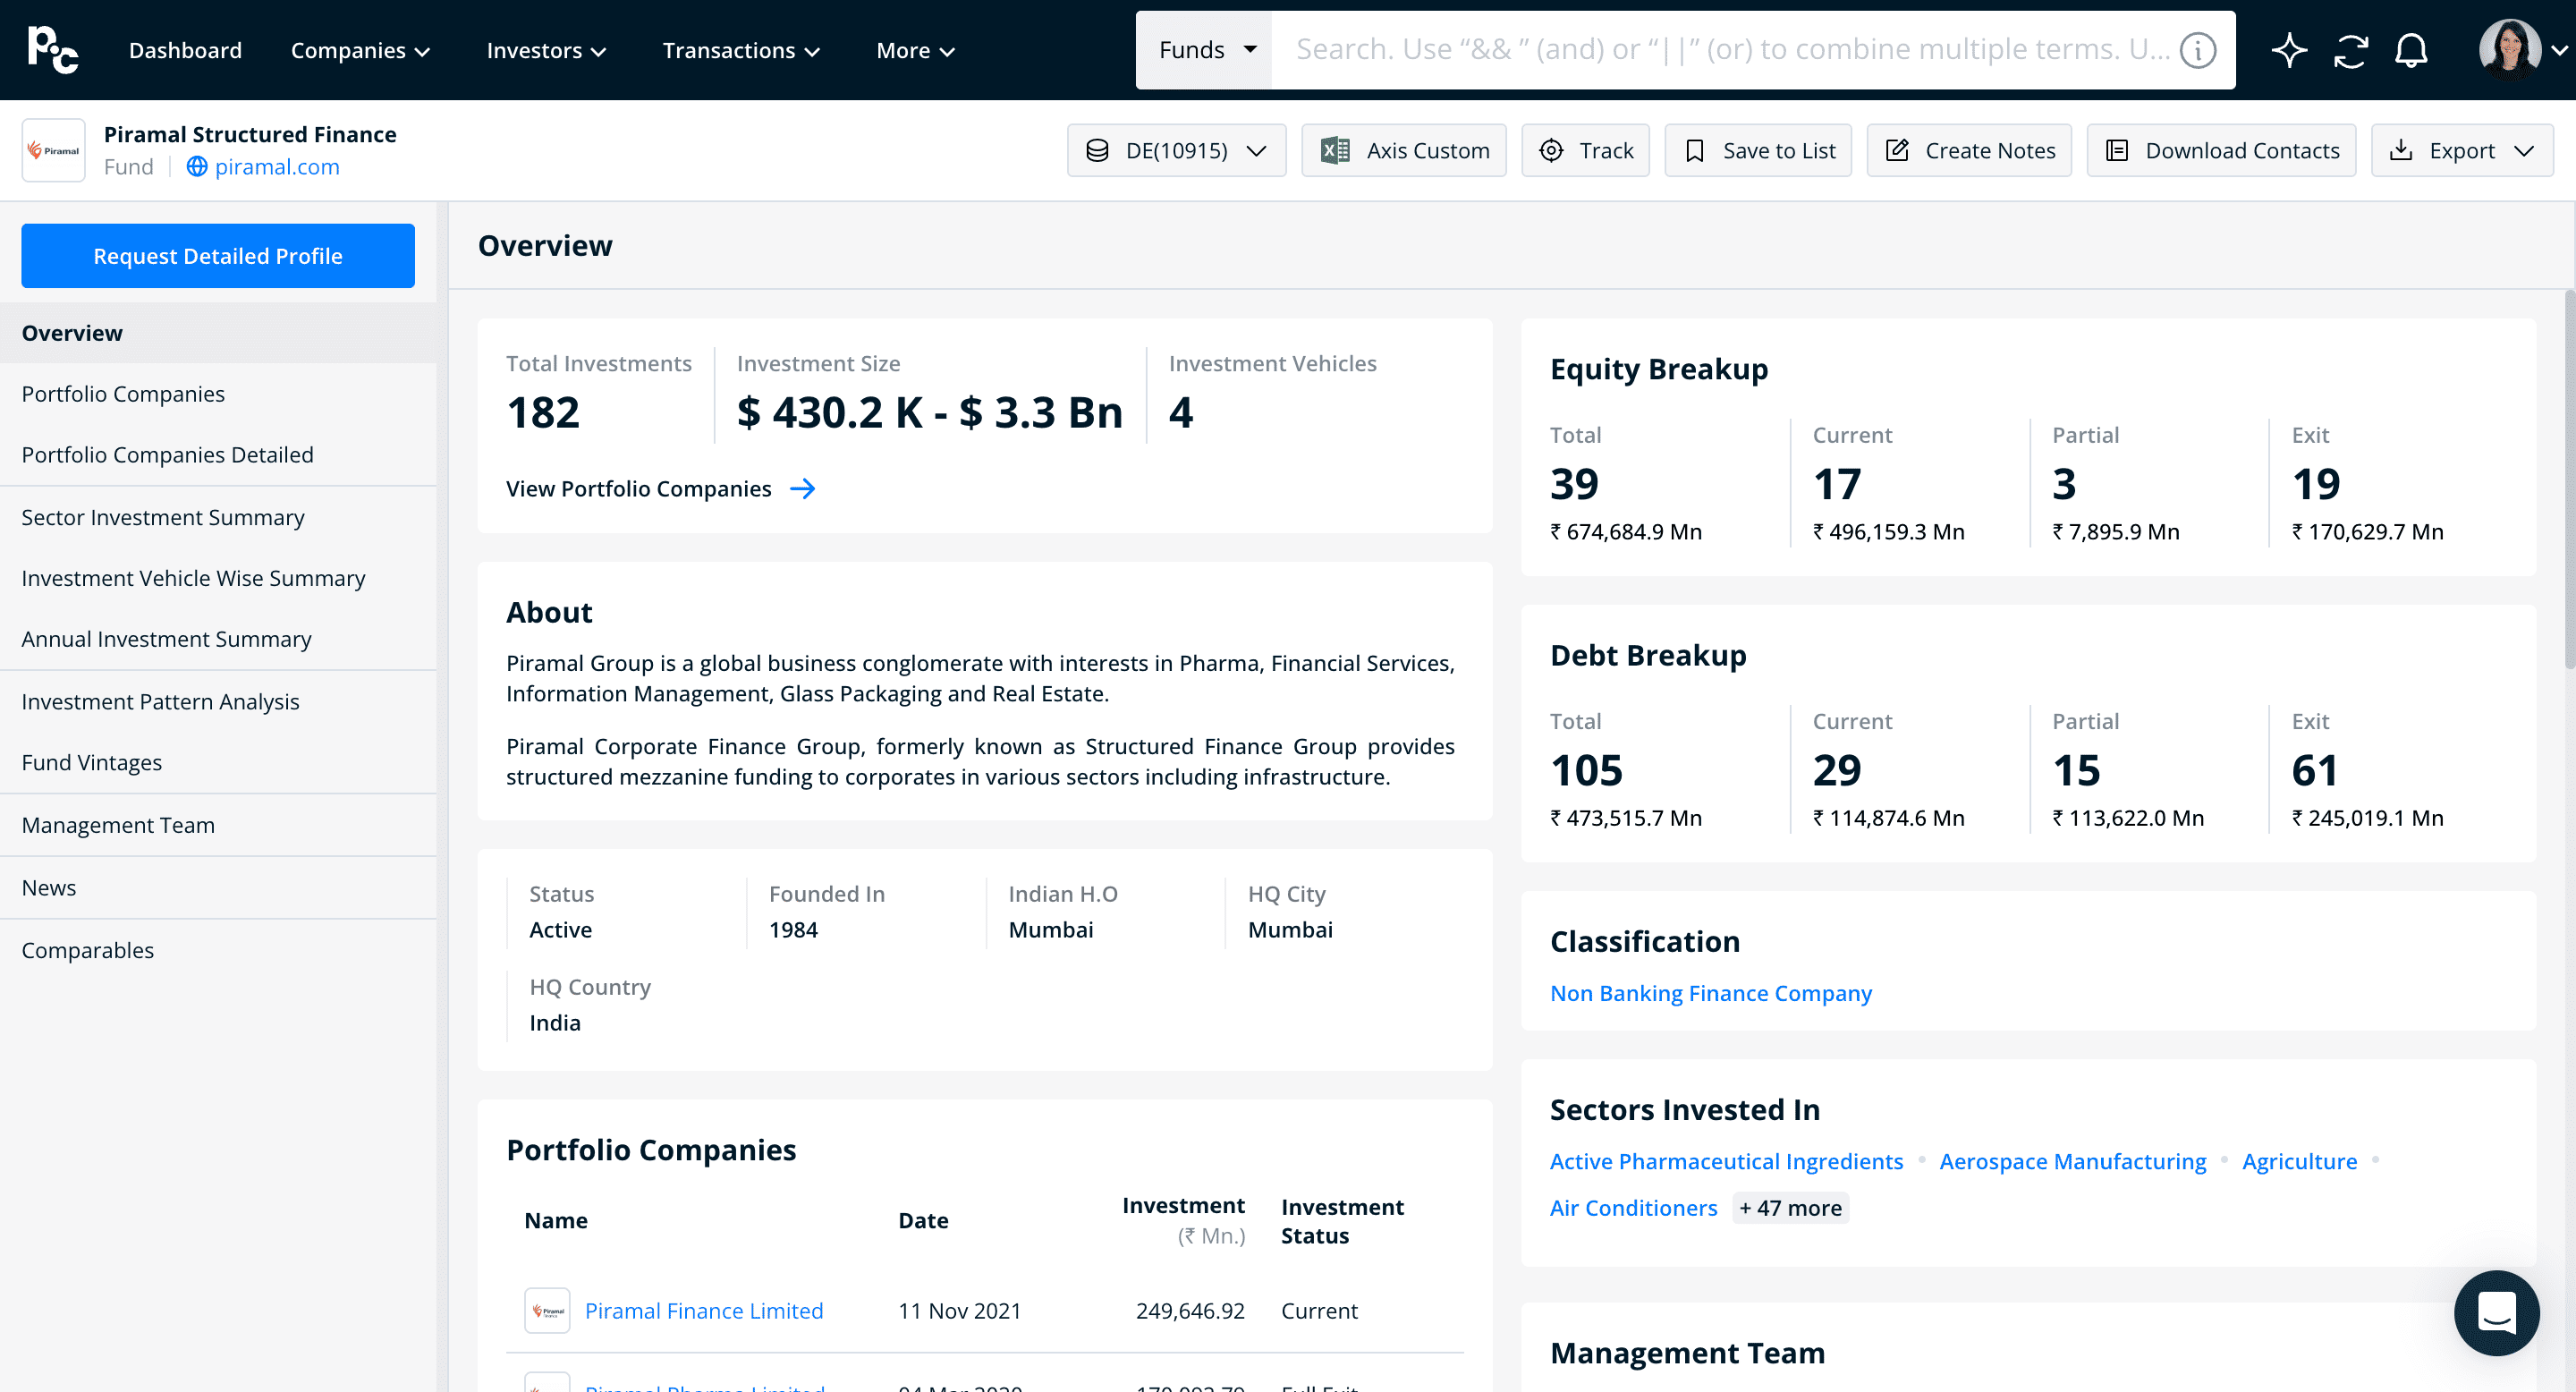Go to Dashboard in top navigation

tap(185, 50)
